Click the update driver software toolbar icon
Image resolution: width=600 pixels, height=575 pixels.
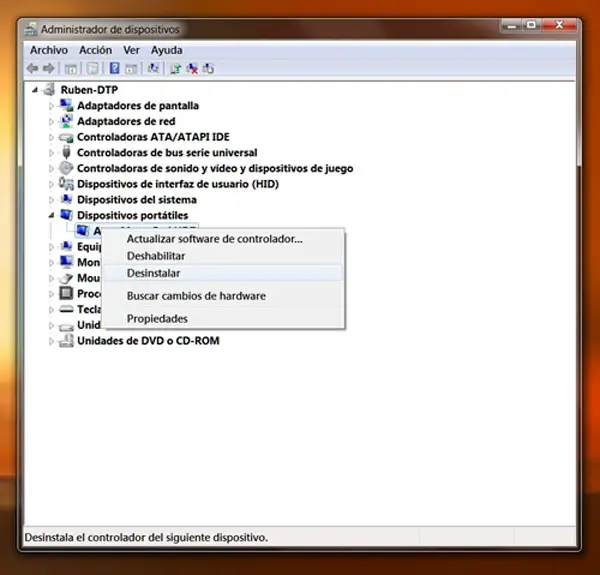tap(176, 69)
